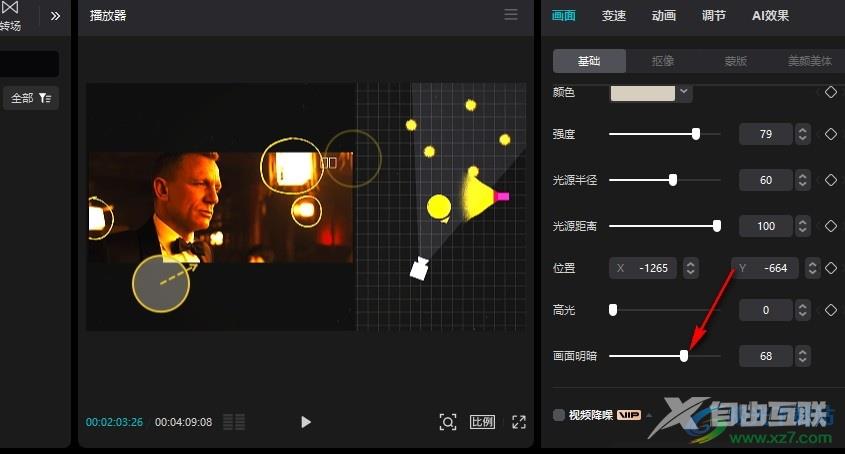This screenshot has height=454, width=845.
Task: Click the 光源距离 value stepper
Action: [802, 226]
